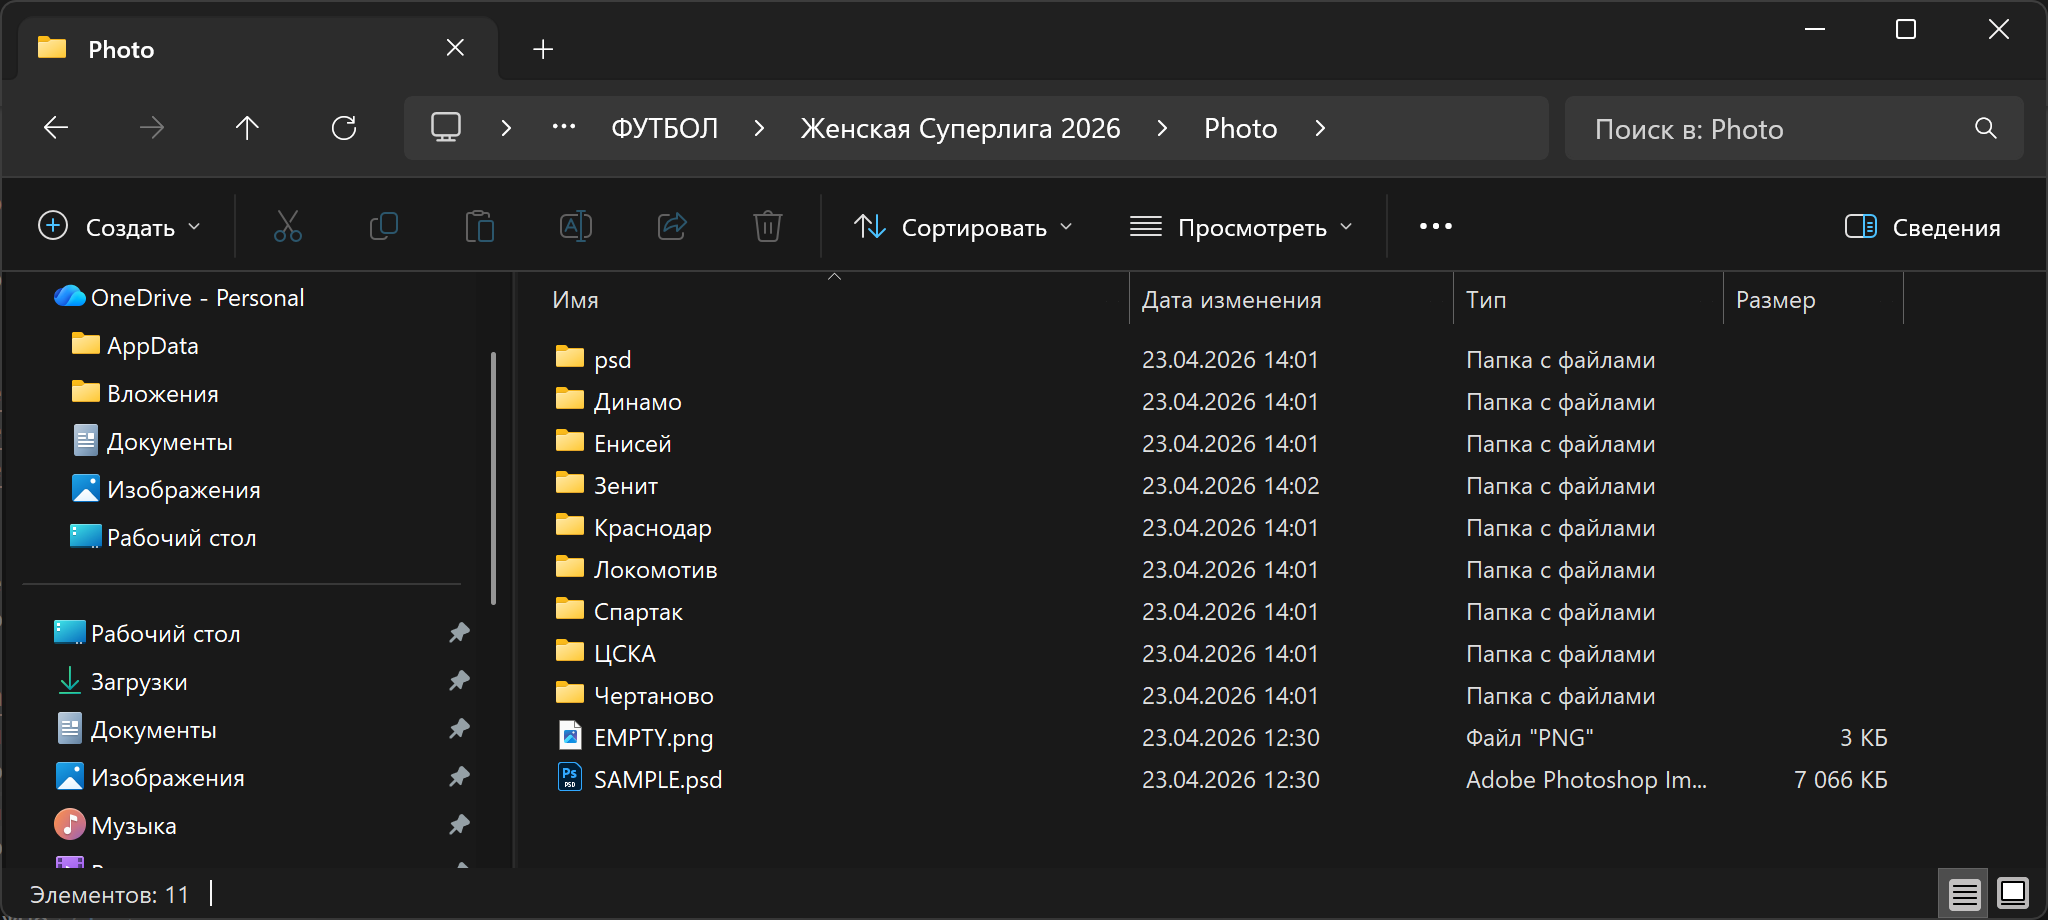Screen dimensions: 2048x920
Task: Expand chevron after Photo breadcrumb
Action: click(x=1320, y=128)
